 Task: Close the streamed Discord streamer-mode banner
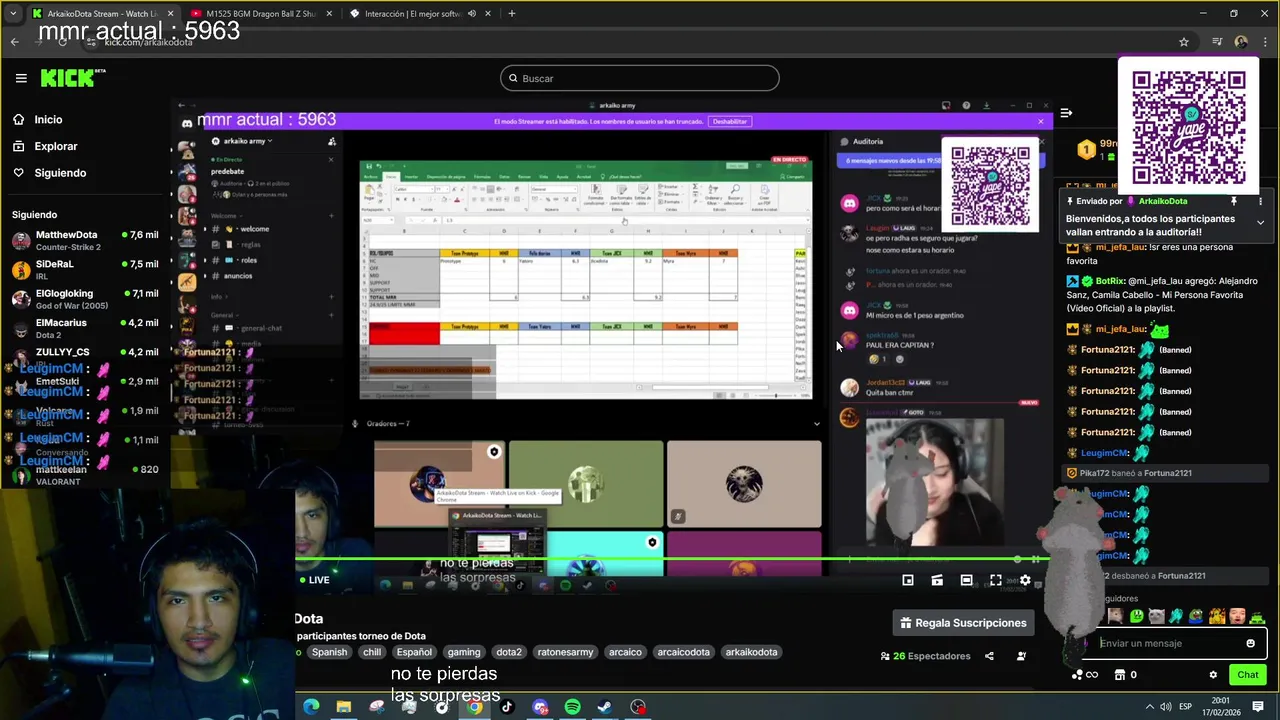click(1040, 121)
